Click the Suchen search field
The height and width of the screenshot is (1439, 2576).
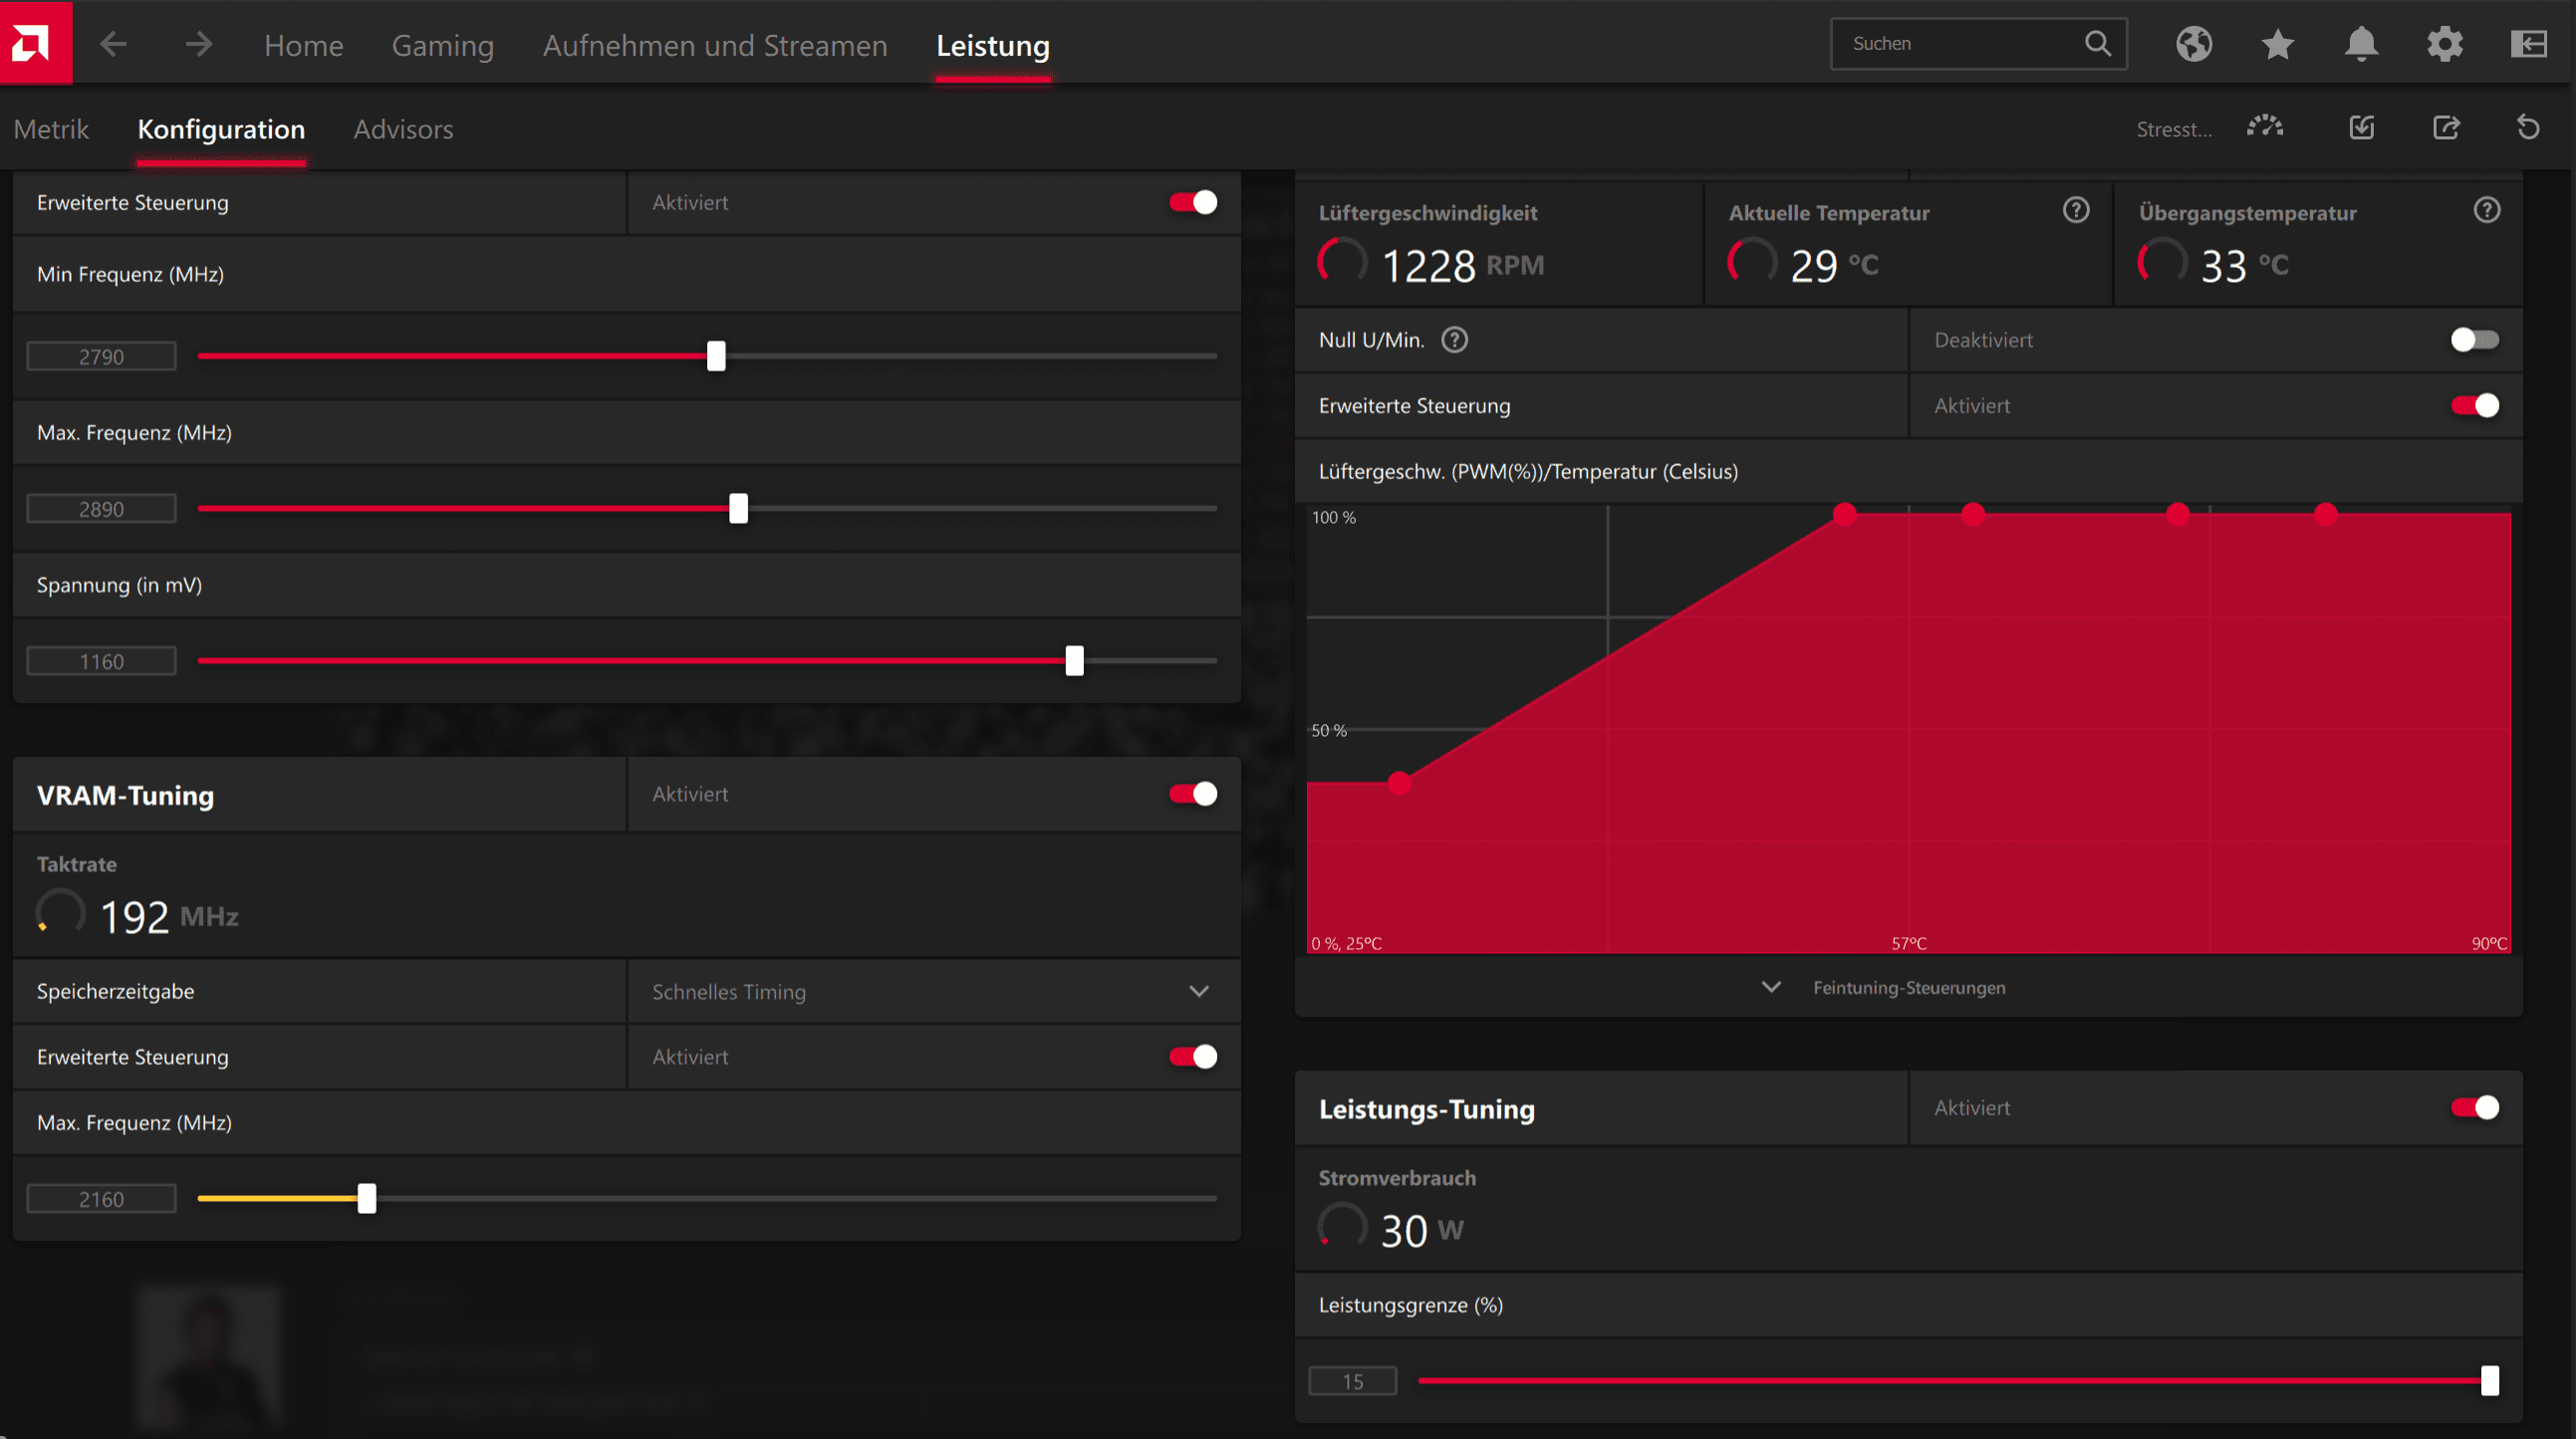coord(1978,43)
